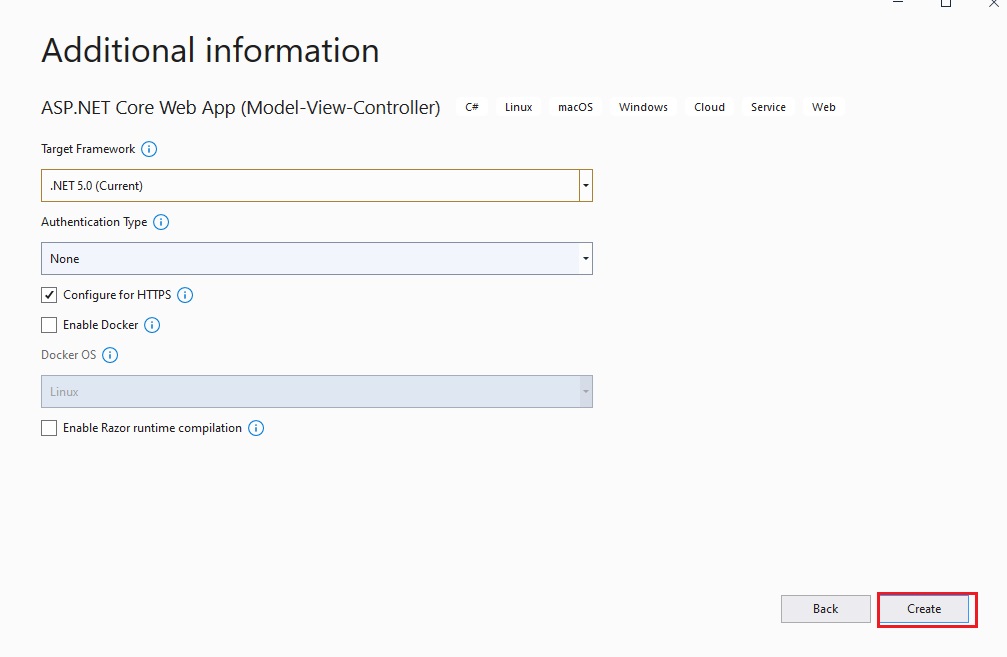Click the Create button
The image size is (1007, 657).
click(x=924, y=609)
